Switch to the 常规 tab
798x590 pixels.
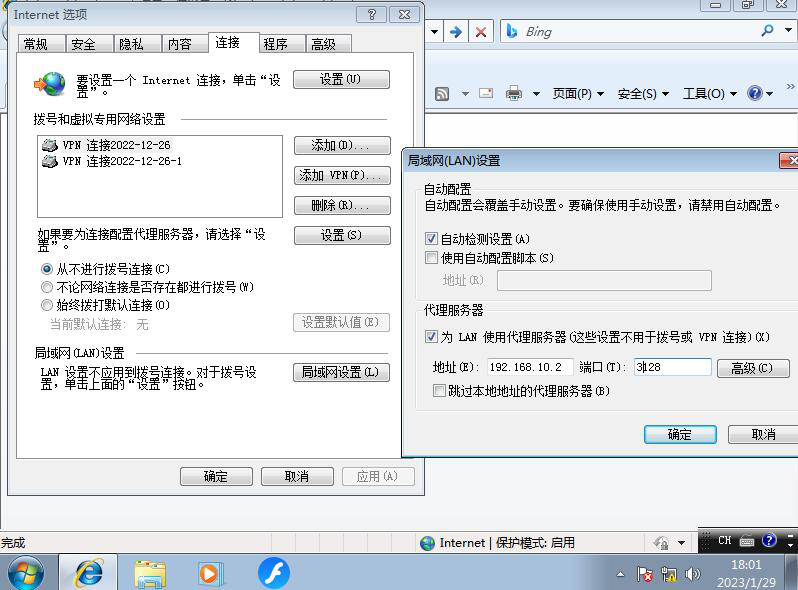coord(41,44)
